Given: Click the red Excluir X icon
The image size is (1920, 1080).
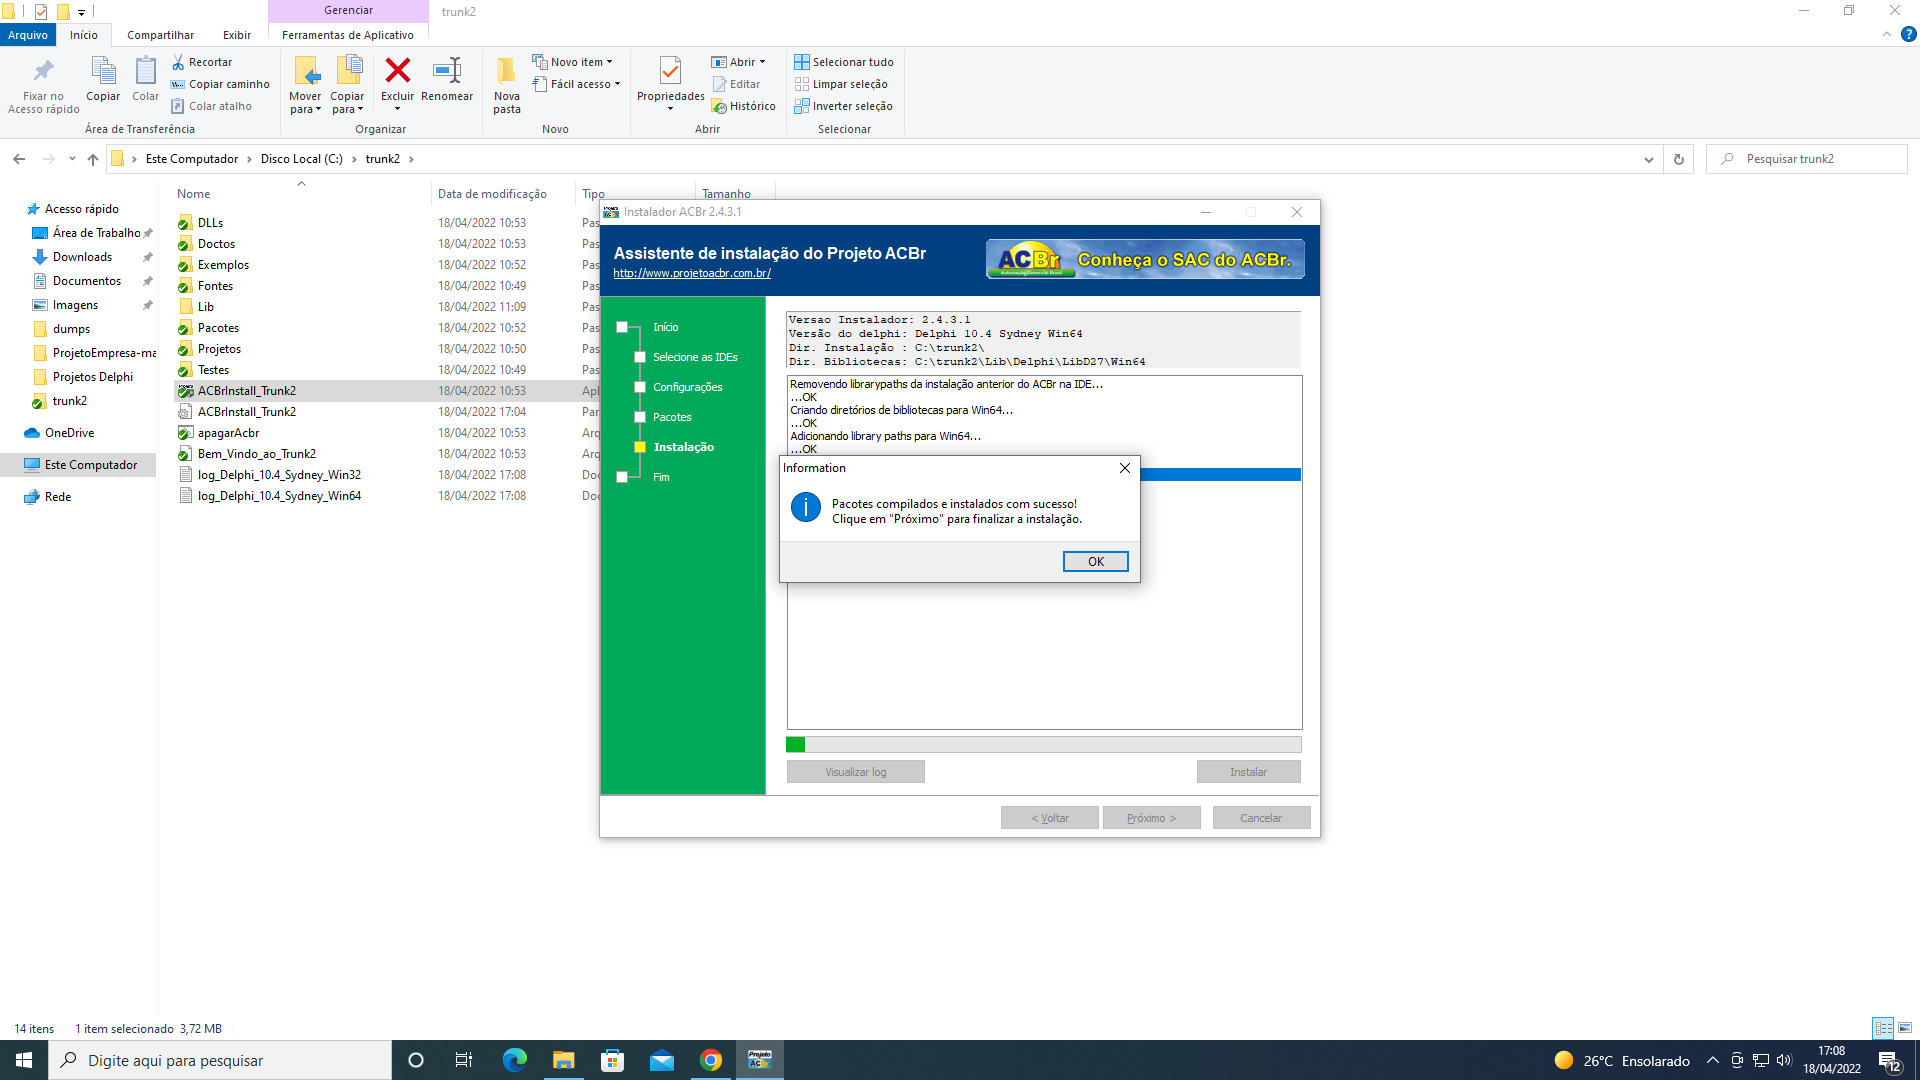Looking at the screenshot, I should point(397,70).
